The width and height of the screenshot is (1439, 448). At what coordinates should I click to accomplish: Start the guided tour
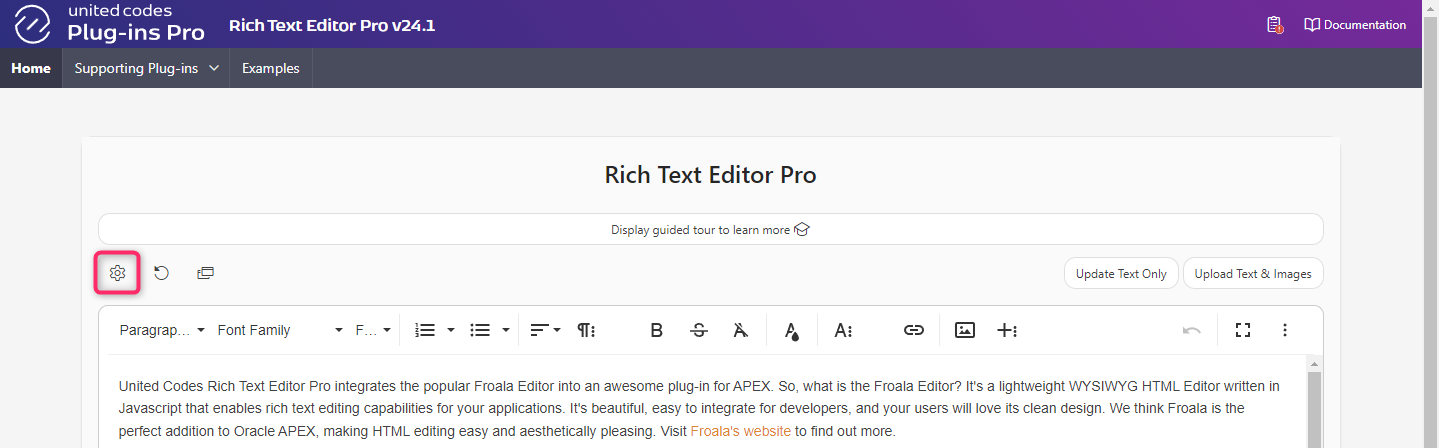pyautogui.click(x=710, y=229)
